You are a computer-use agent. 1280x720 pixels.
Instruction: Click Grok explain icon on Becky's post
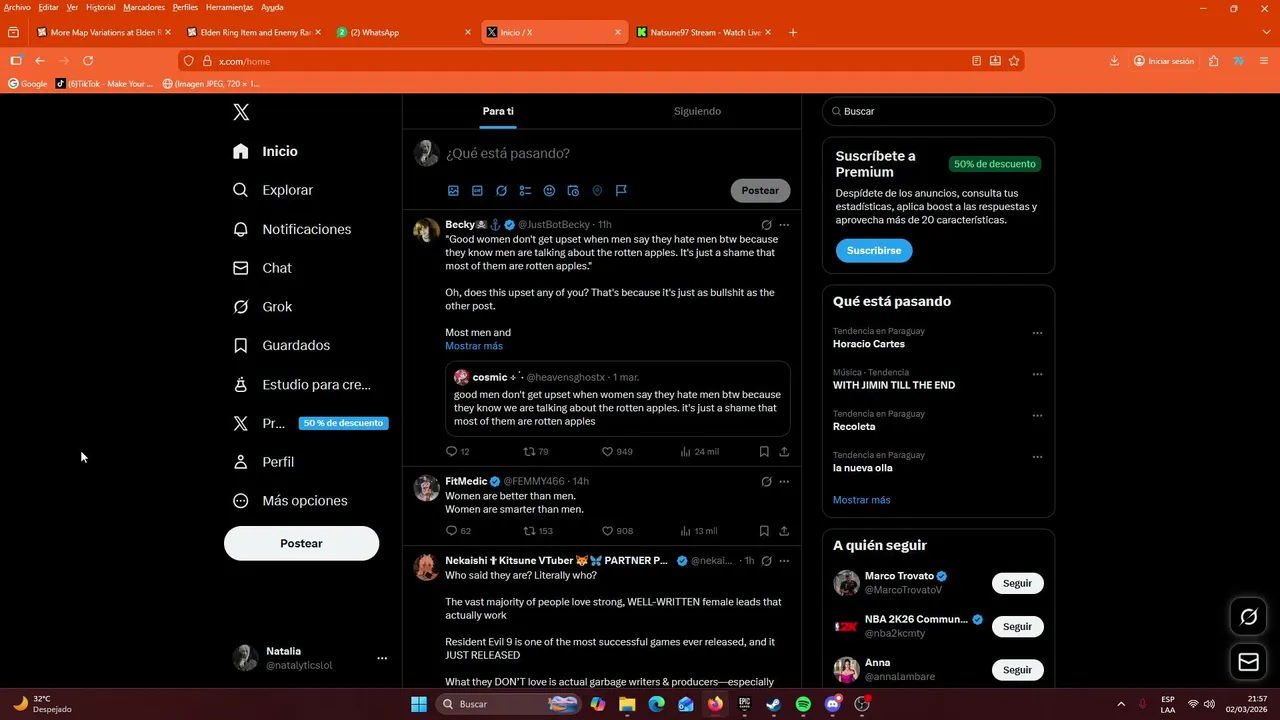coord(766,225)
